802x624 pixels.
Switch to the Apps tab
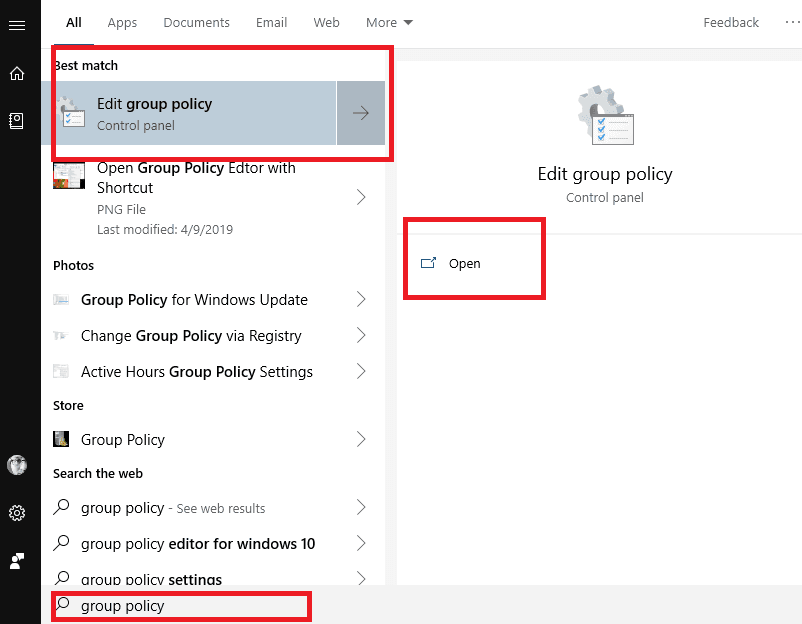pyautogui.click(x=122, y=23)
